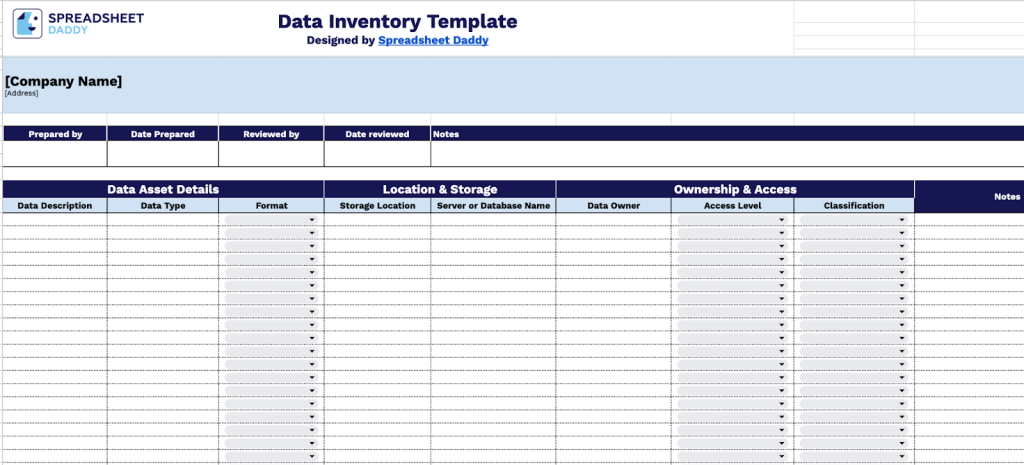The image size is (1024, 465).
Task: Click the Data Inventory Template title
Action: (397, 21)
